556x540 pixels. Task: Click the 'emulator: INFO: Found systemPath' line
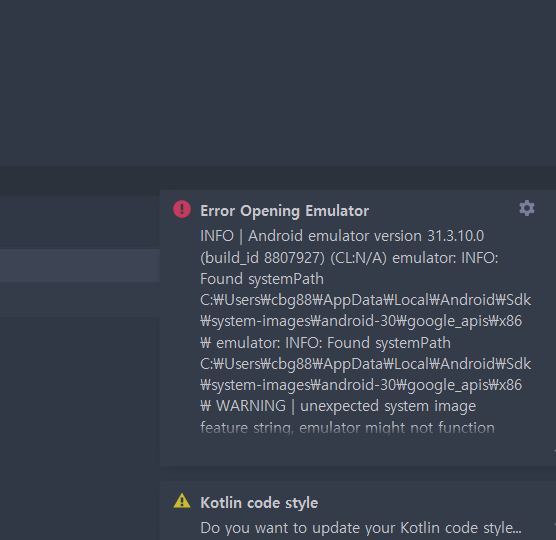333,343
